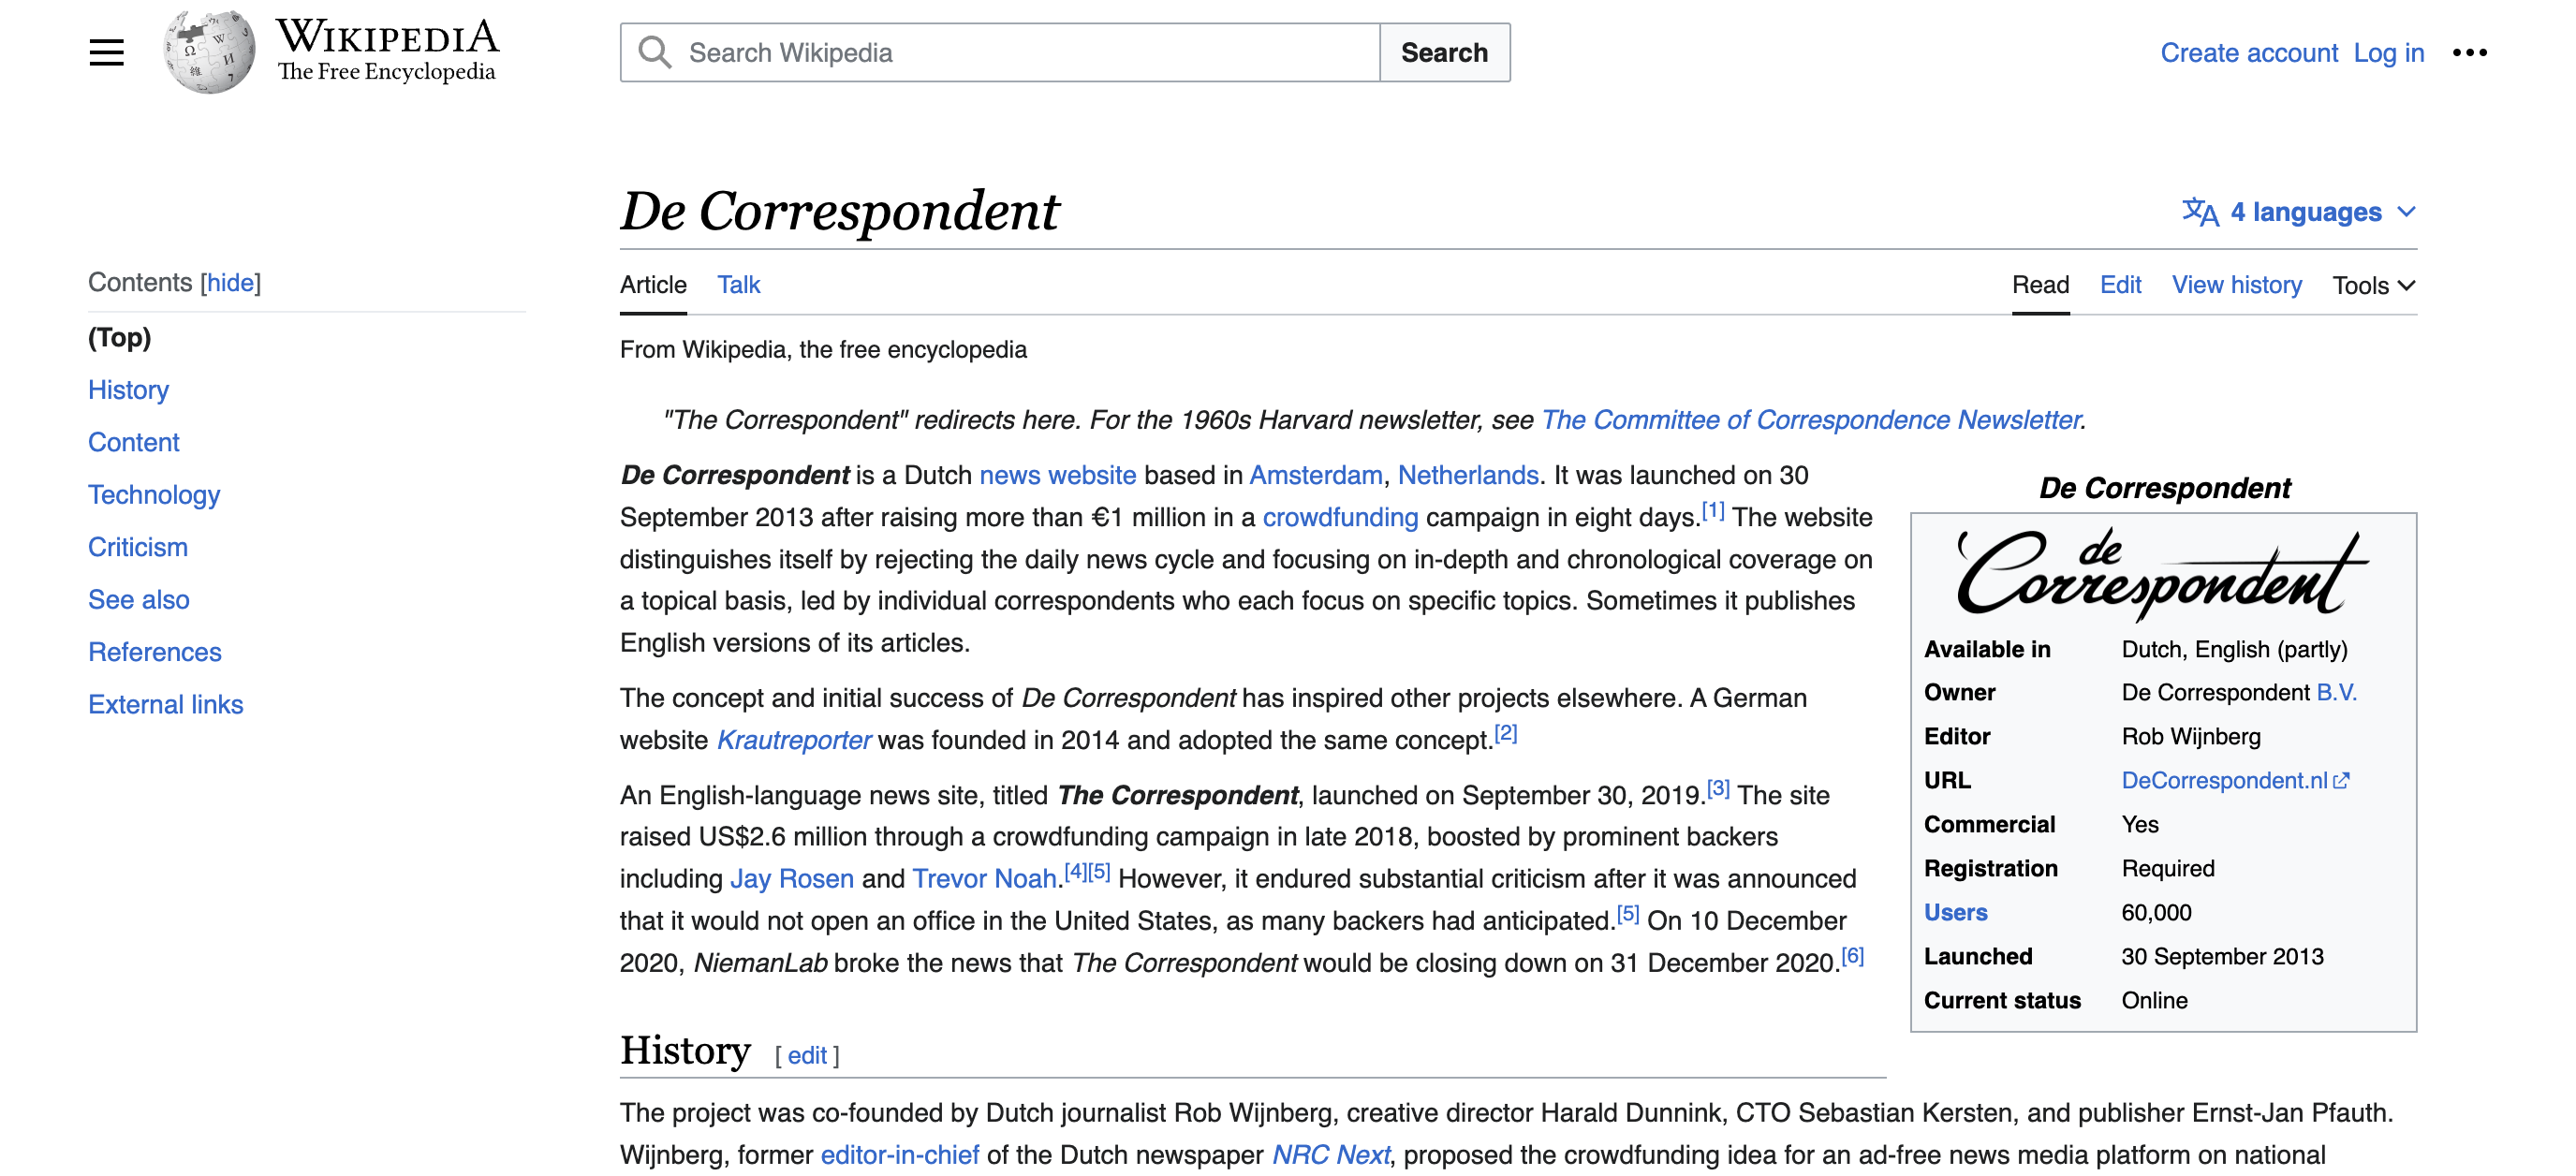The width and height of the screenshot is (2576, 1176).
Task: Jump to (Top) in contents
Action: [119, 337]
